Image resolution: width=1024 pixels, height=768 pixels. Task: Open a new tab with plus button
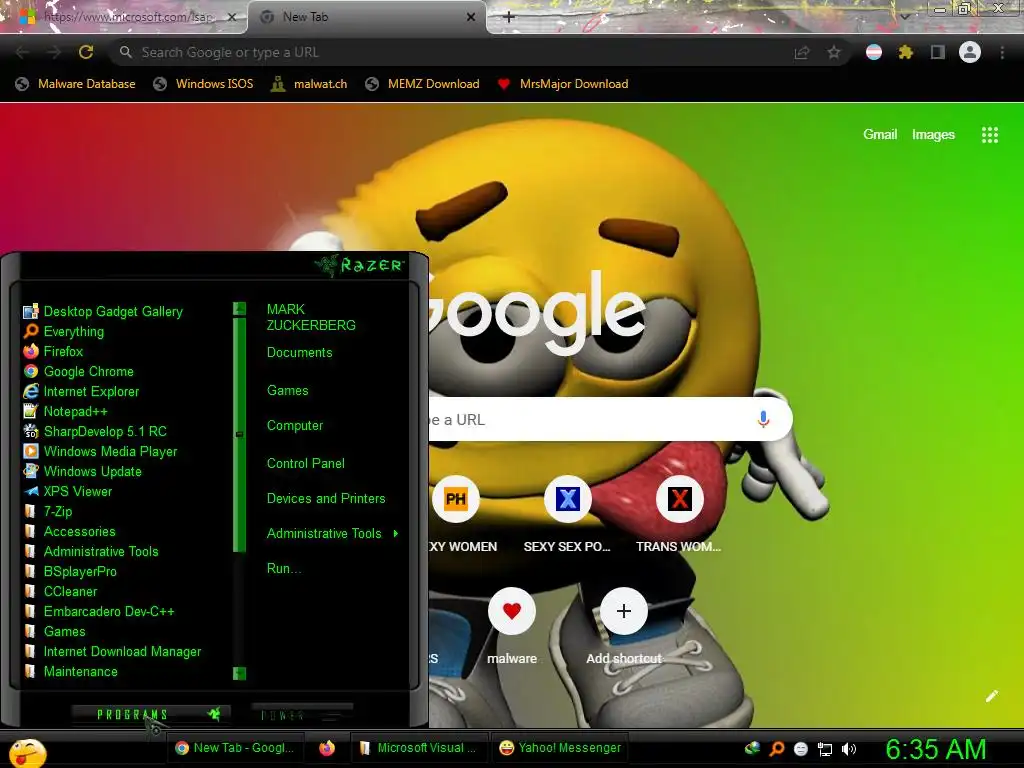coord(509,17)
